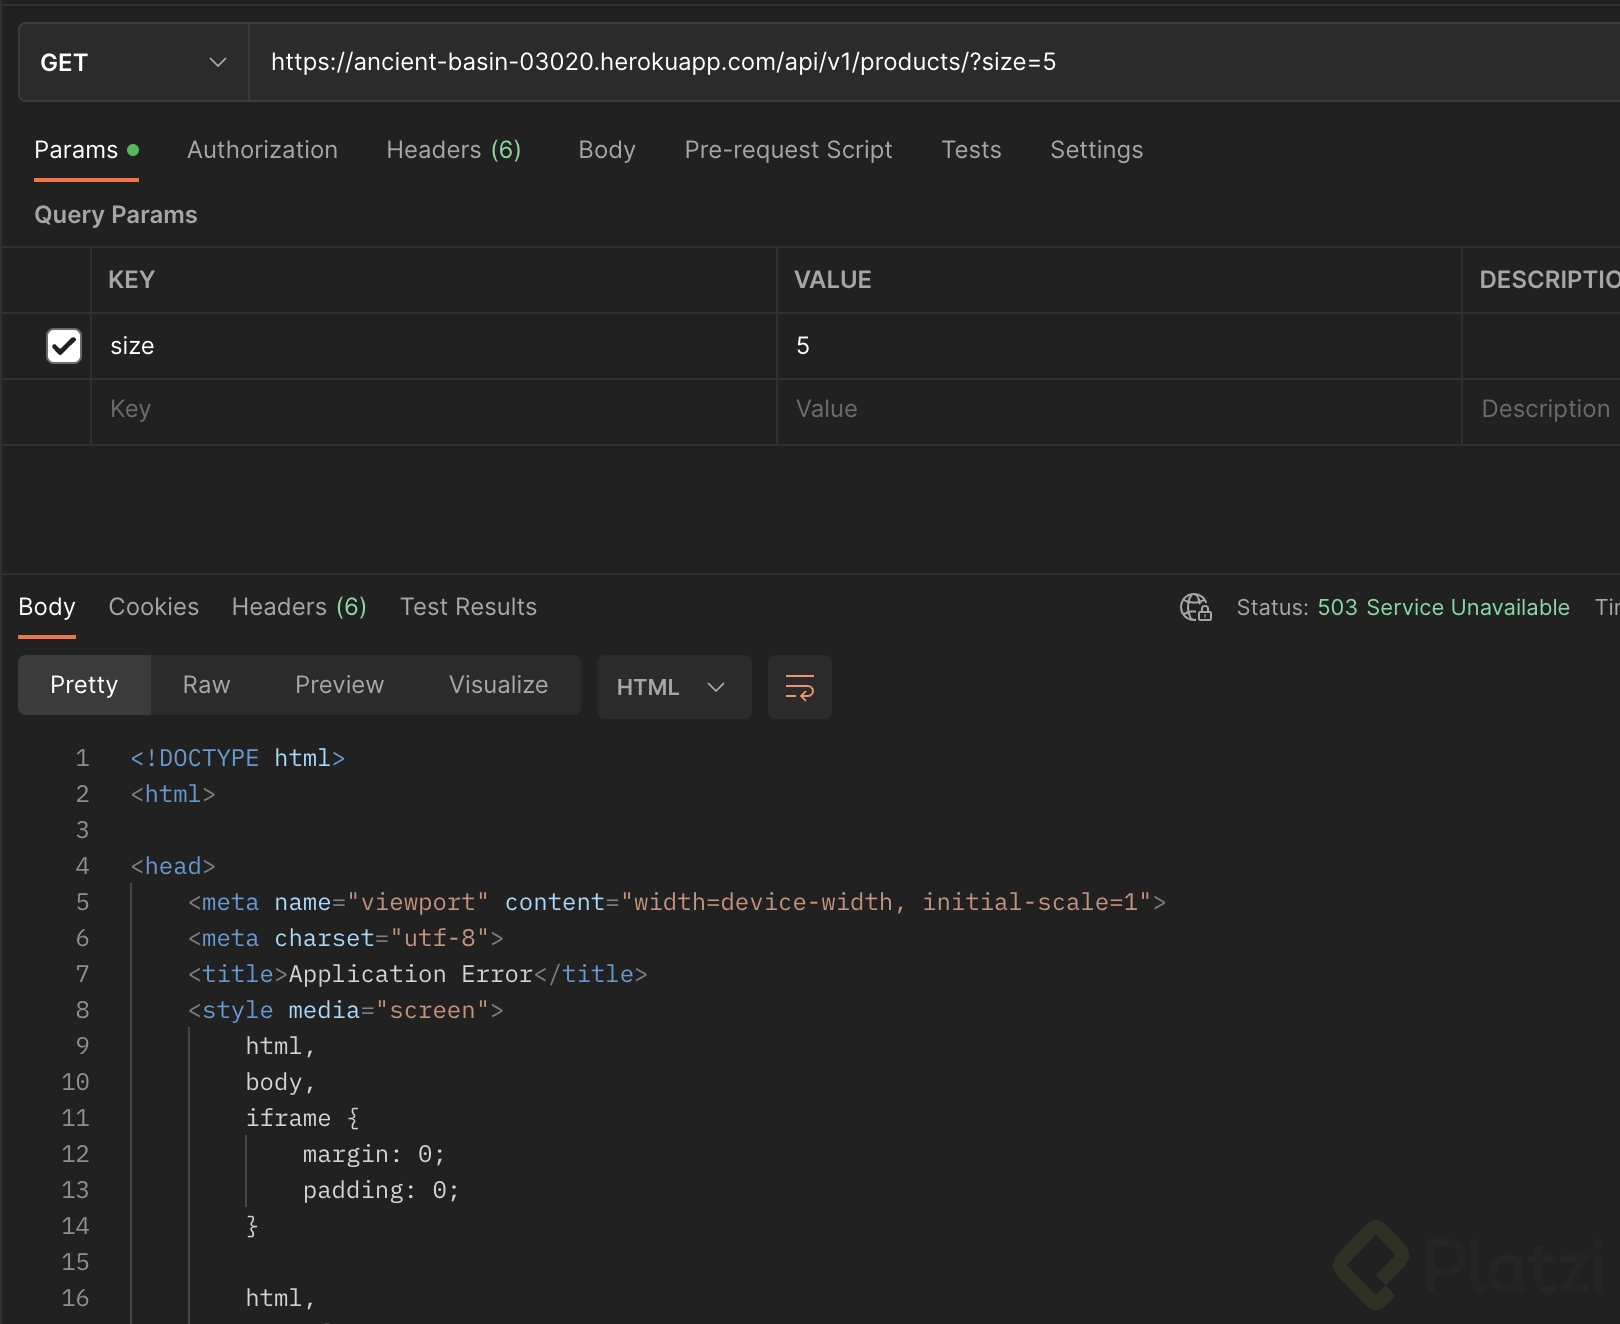
Task: Show the response Cookies tab
Action: (x=153, y=607)
